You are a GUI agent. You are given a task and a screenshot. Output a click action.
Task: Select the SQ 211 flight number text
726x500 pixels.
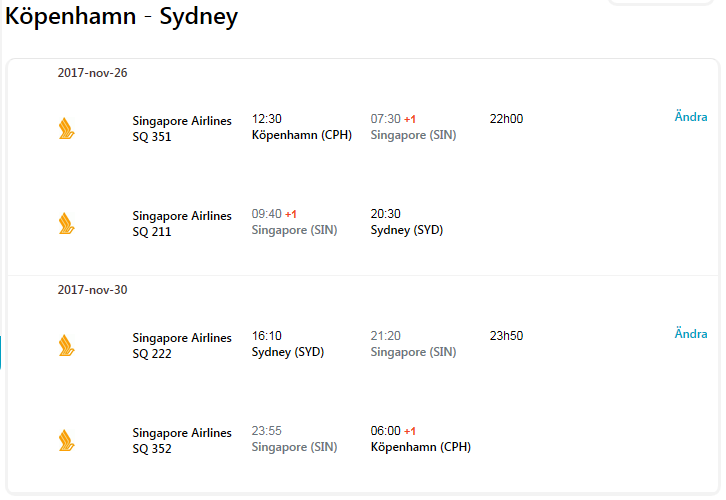tap(152, 232)
